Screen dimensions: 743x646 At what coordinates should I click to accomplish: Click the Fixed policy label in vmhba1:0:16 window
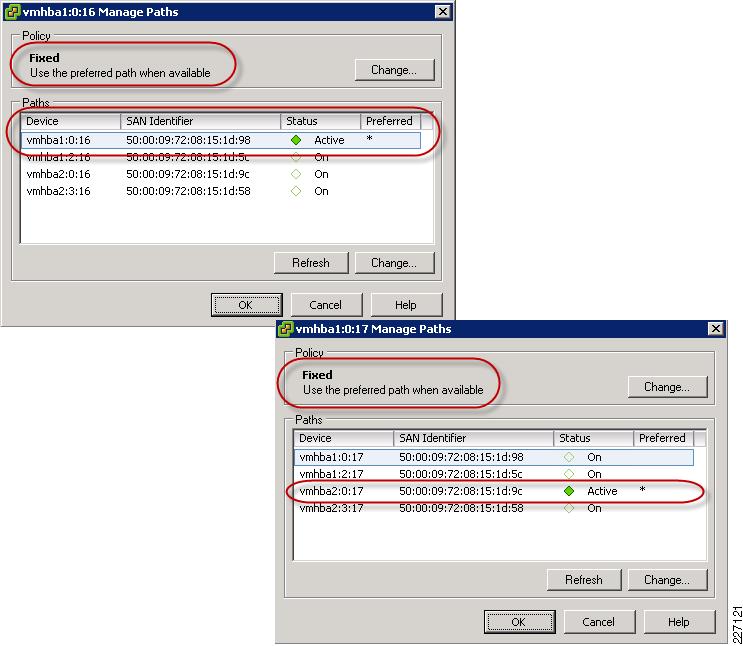[45, 58]
